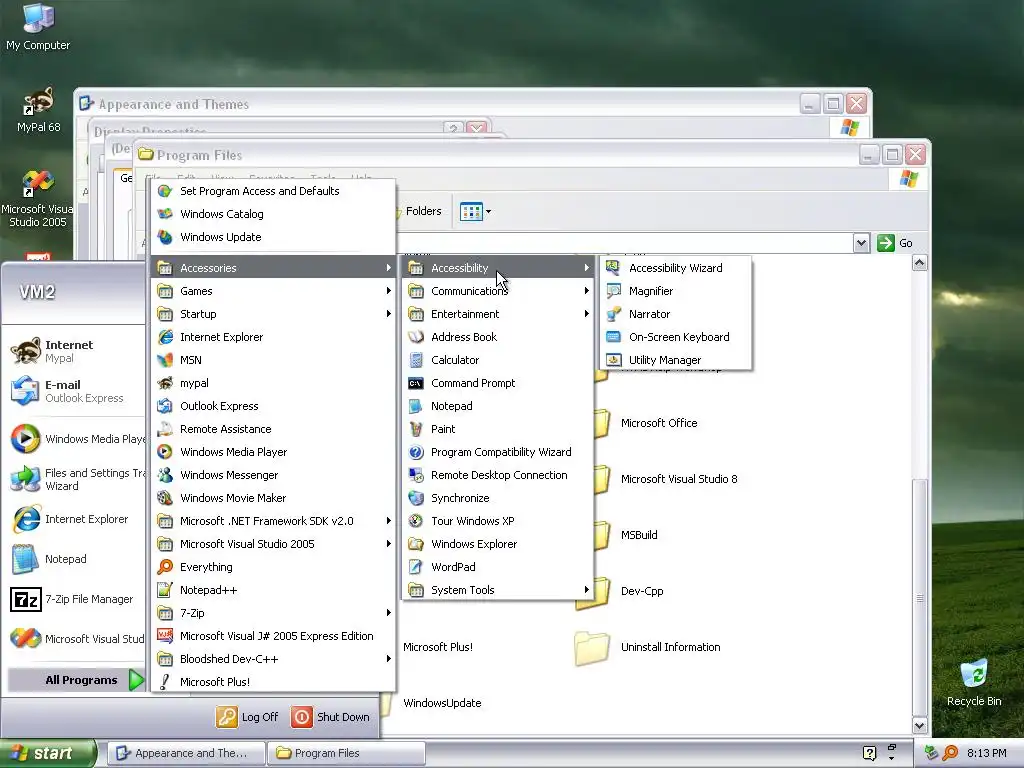Select Notepad in Accessories menu
1024x768 pixels.
pos(498,406)
